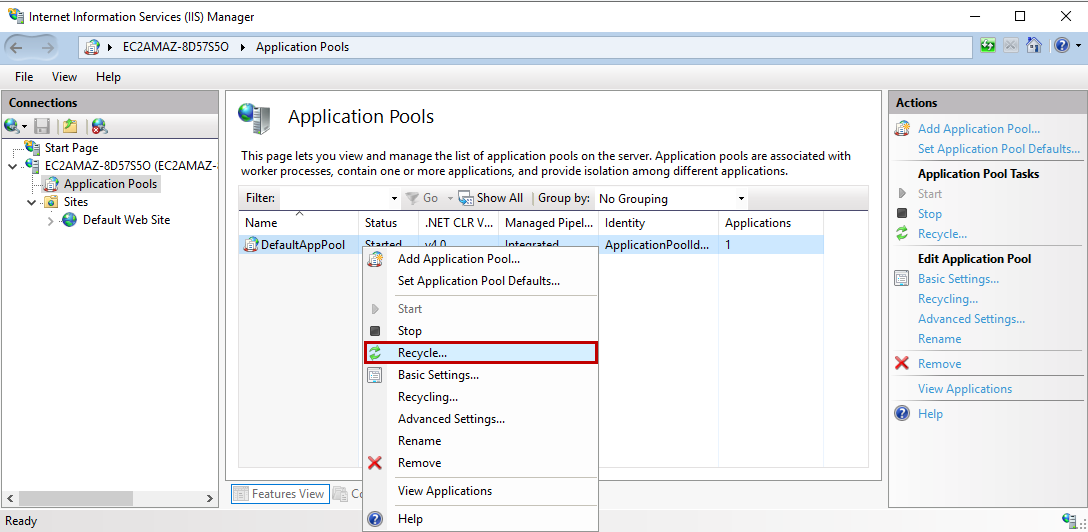Screen dimensions: 1088x532
Task: Click the Forward navigation arrow
Action: tap(47, 47)
